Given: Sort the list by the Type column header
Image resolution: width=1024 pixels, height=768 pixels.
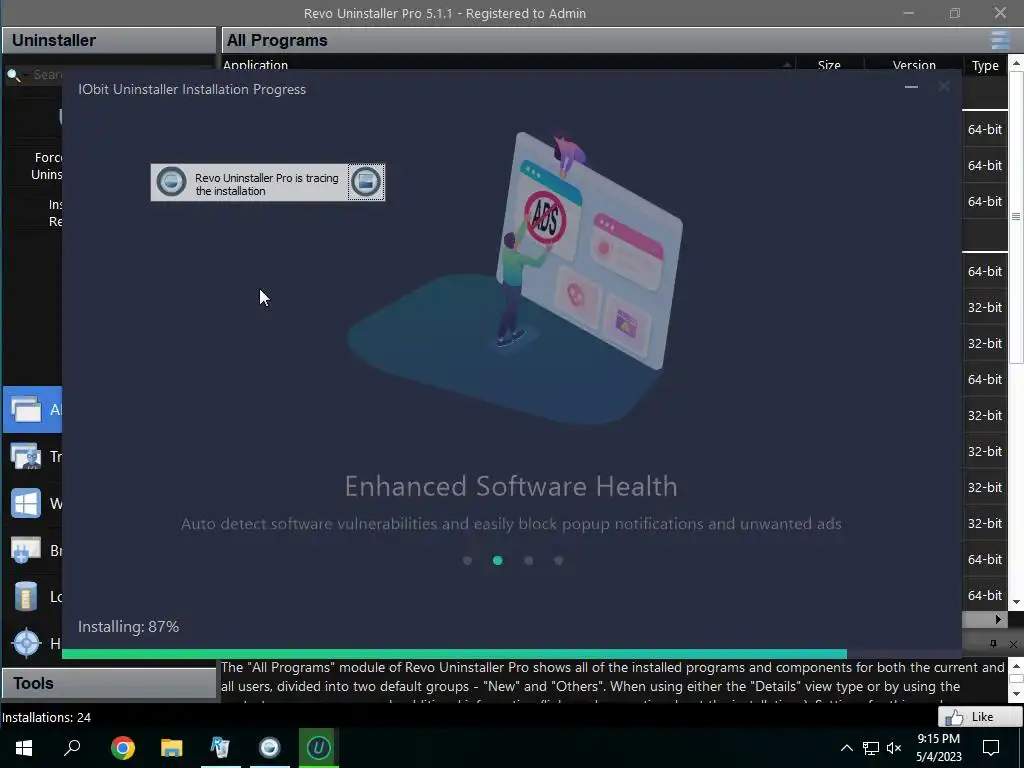Looking at the screenshot, I should coord(985,65).
